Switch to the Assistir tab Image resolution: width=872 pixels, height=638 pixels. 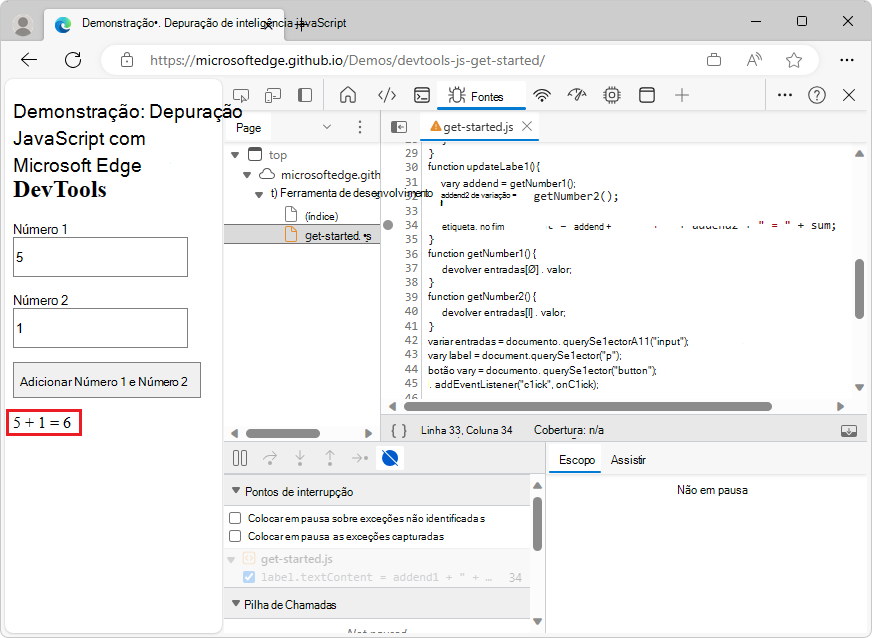pyautogui.click(x=628, y=460)
